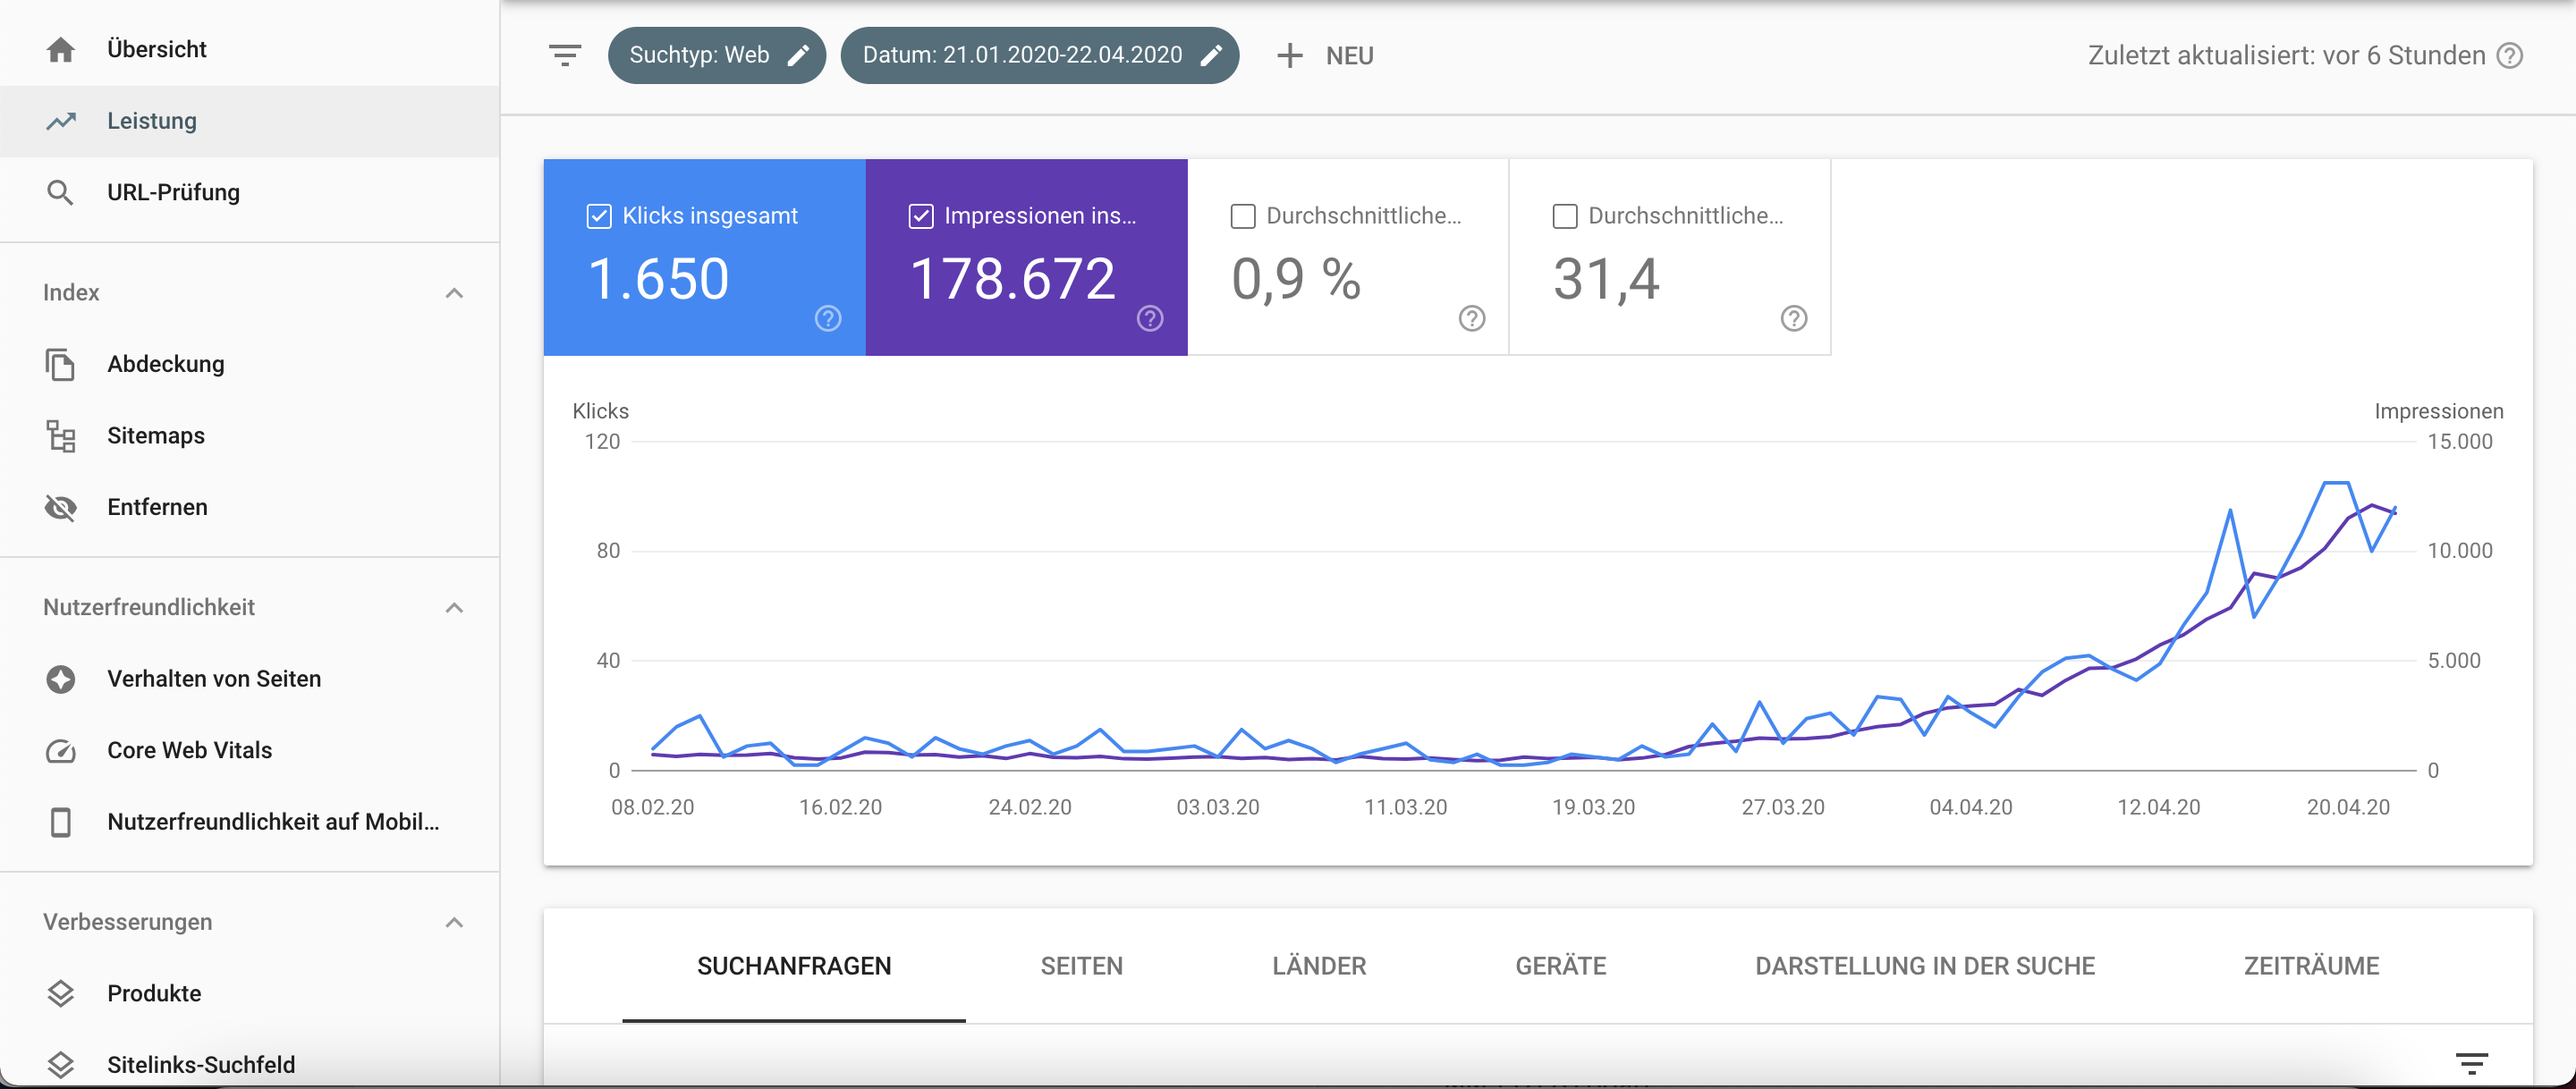Click the magnifier icon beside URL-Prüfung

click(x=61, y=192)
